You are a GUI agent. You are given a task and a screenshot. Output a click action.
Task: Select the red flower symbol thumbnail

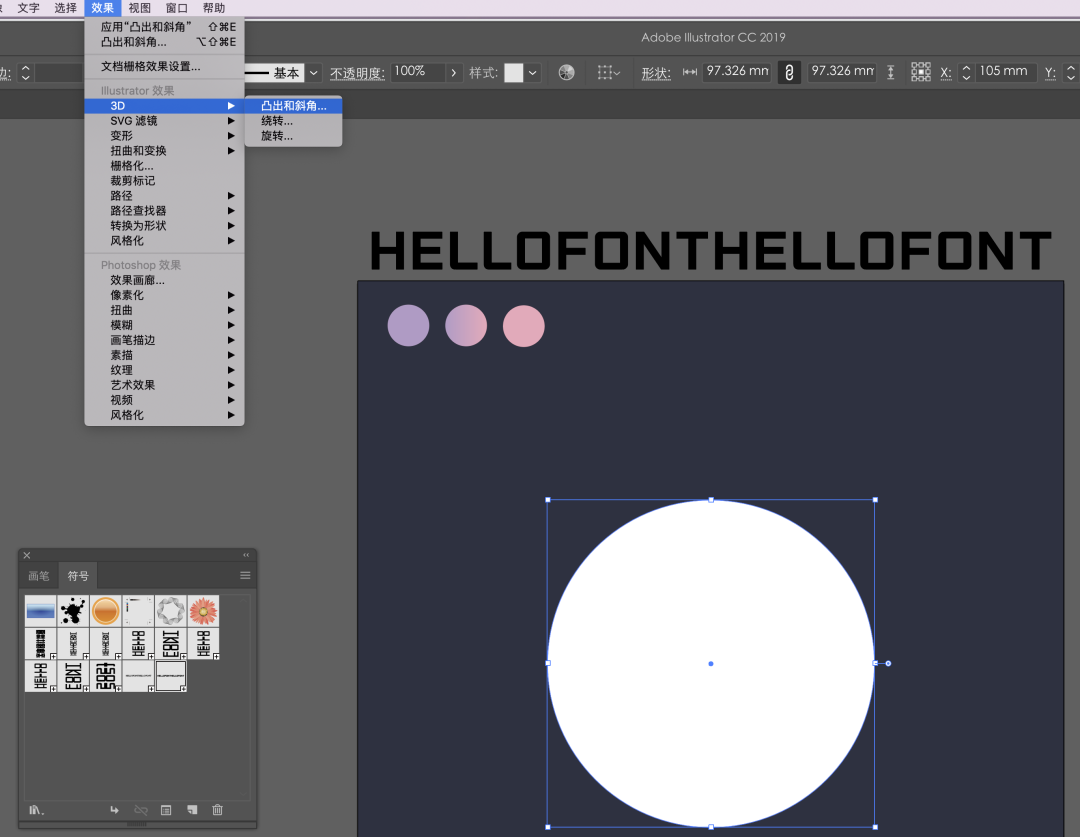click(x=203, y=610)
